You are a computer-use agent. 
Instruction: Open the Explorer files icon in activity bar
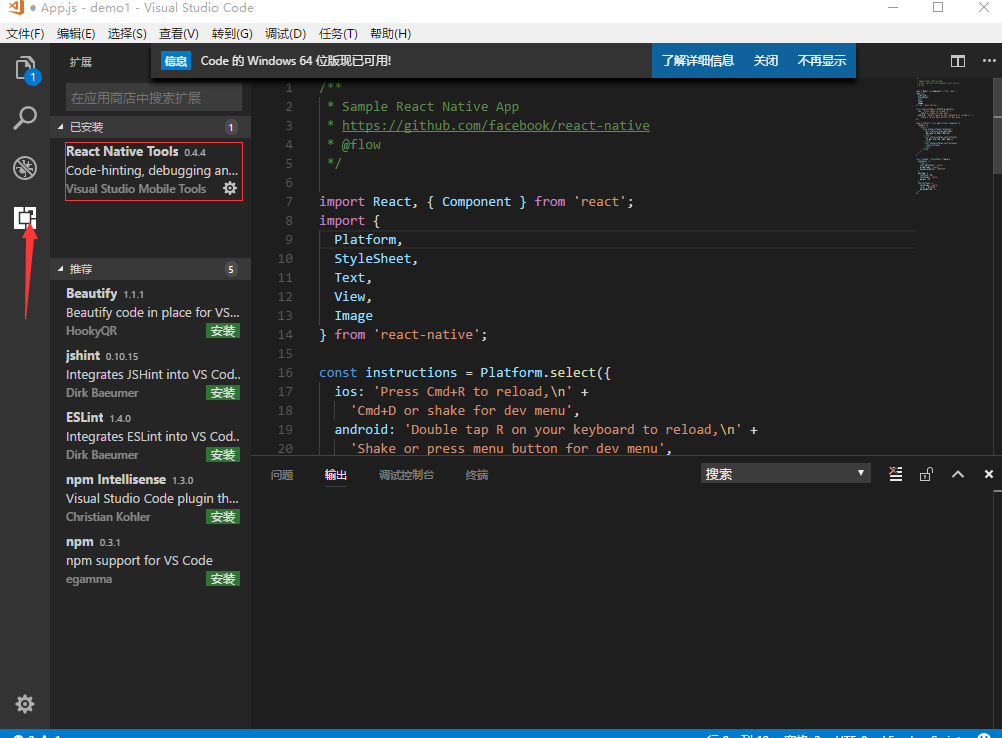pos(25,67)
